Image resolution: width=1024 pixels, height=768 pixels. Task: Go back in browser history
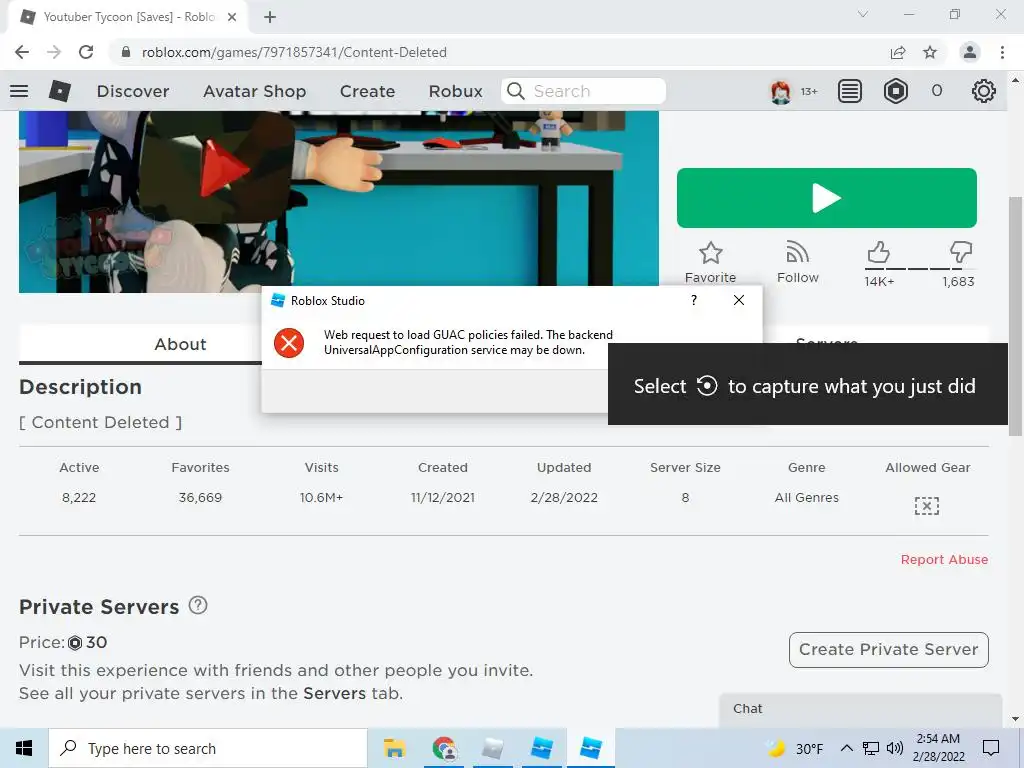click(x=22, y=52)
